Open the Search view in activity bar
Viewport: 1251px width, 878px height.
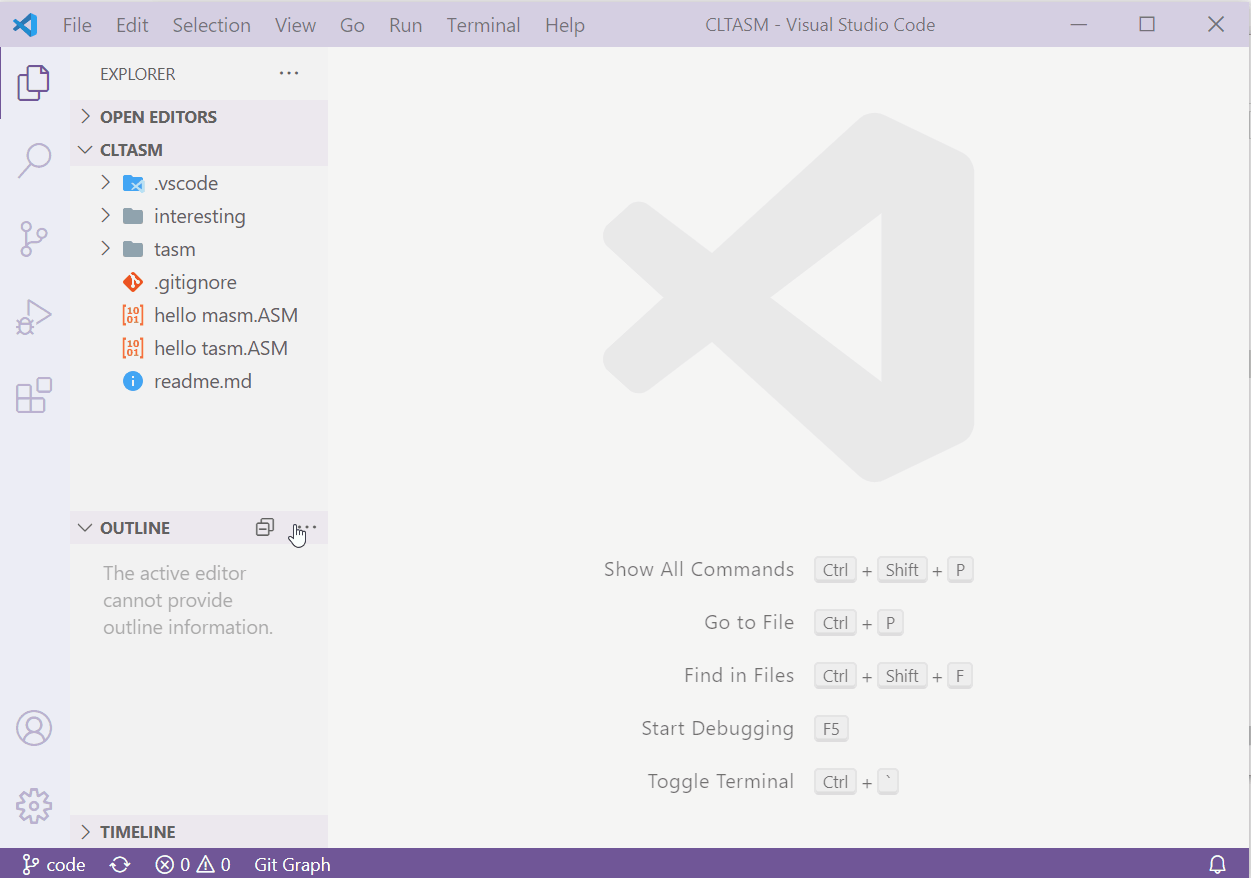click(x=34, y=161)
